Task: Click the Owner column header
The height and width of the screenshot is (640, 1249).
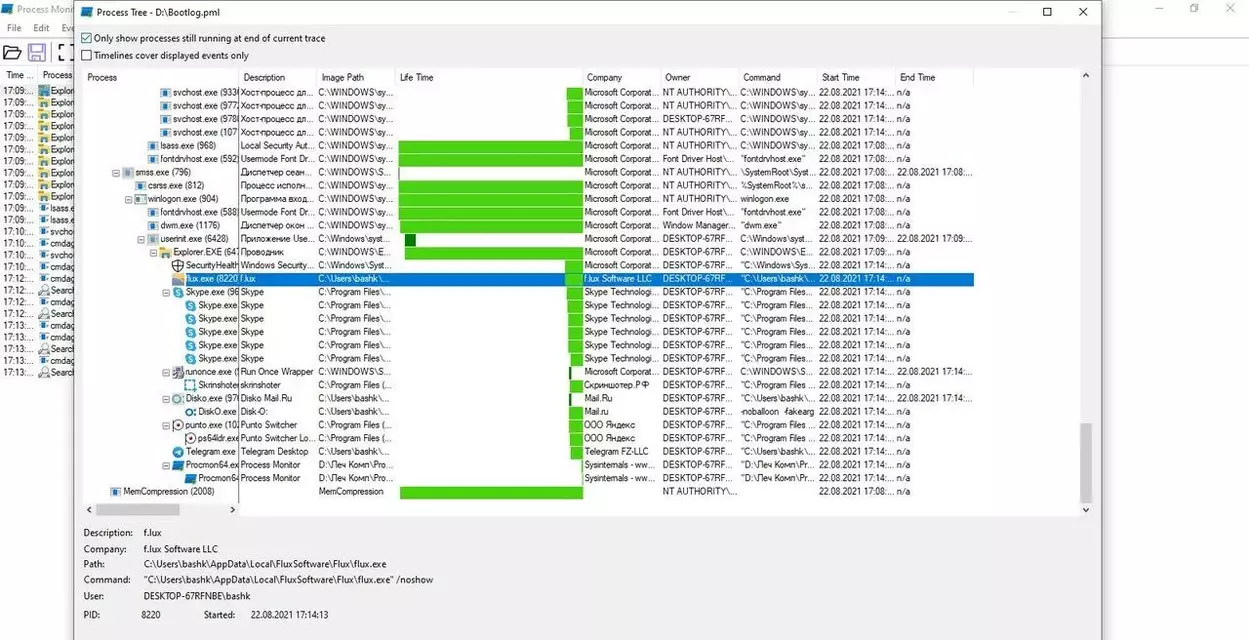Action: pyautogui.click(x=699, y=77)
